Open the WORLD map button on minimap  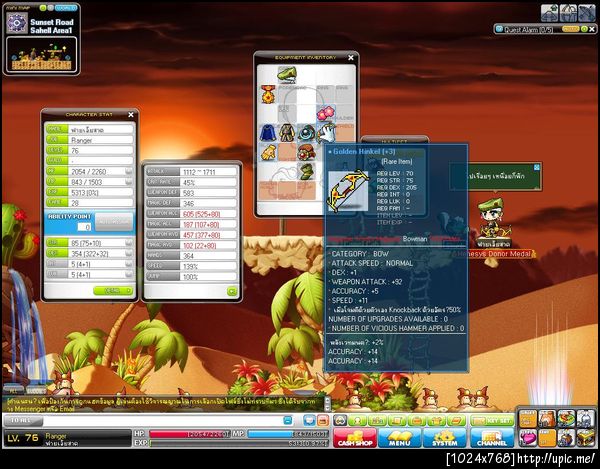tap(65, 8)
